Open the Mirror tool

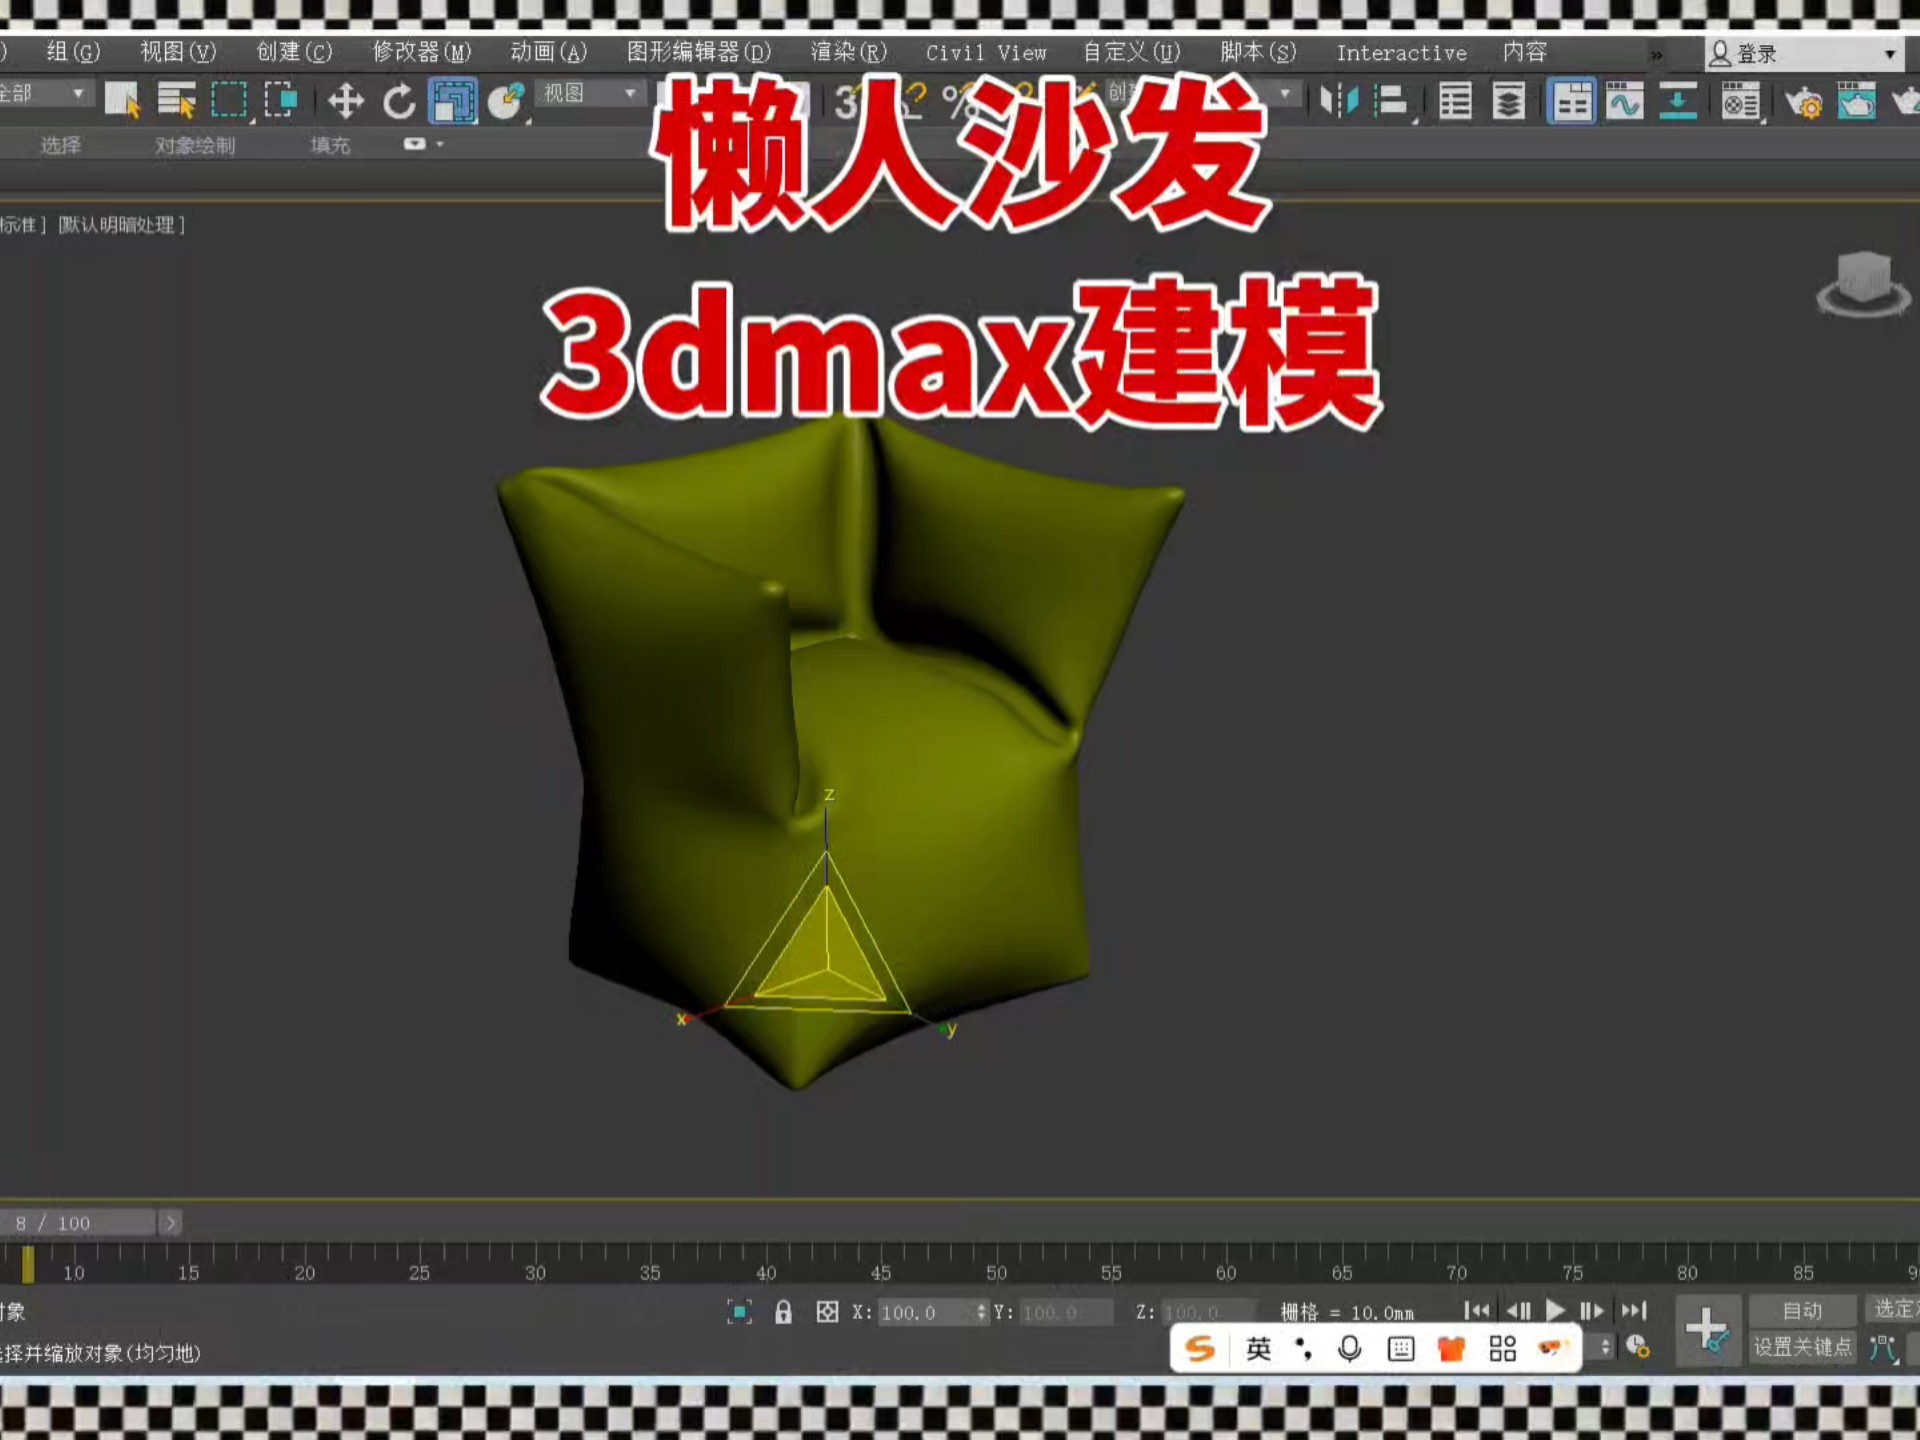tap(1340, 100)
